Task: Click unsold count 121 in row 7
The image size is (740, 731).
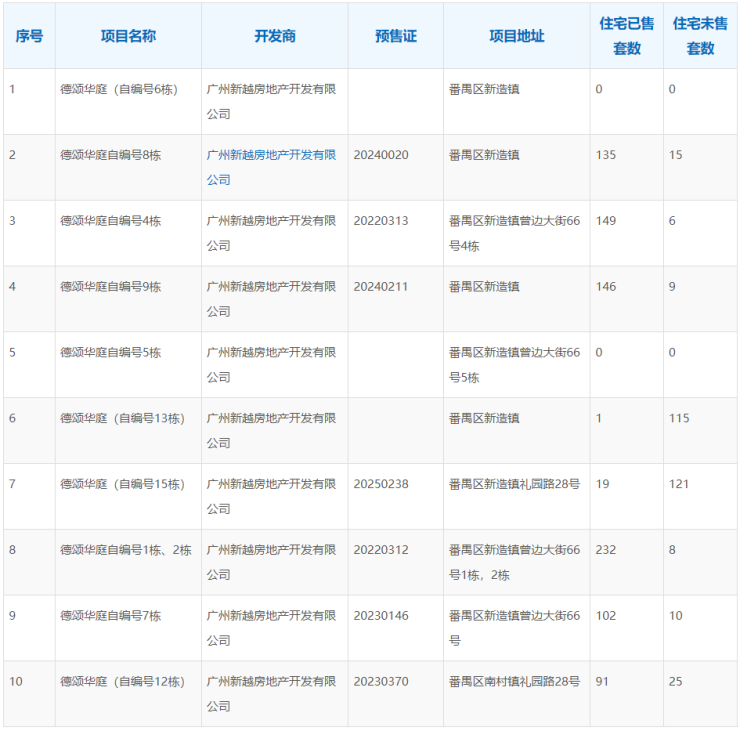Action: 679,484
